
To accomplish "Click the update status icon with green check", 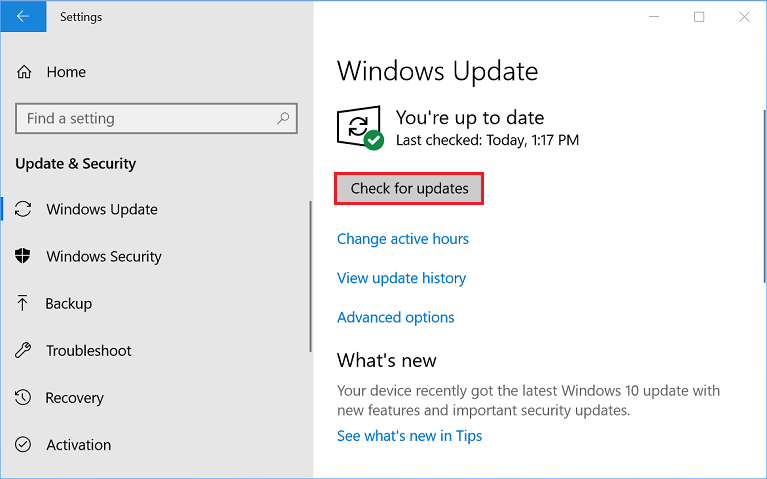I will click(361, 129).
